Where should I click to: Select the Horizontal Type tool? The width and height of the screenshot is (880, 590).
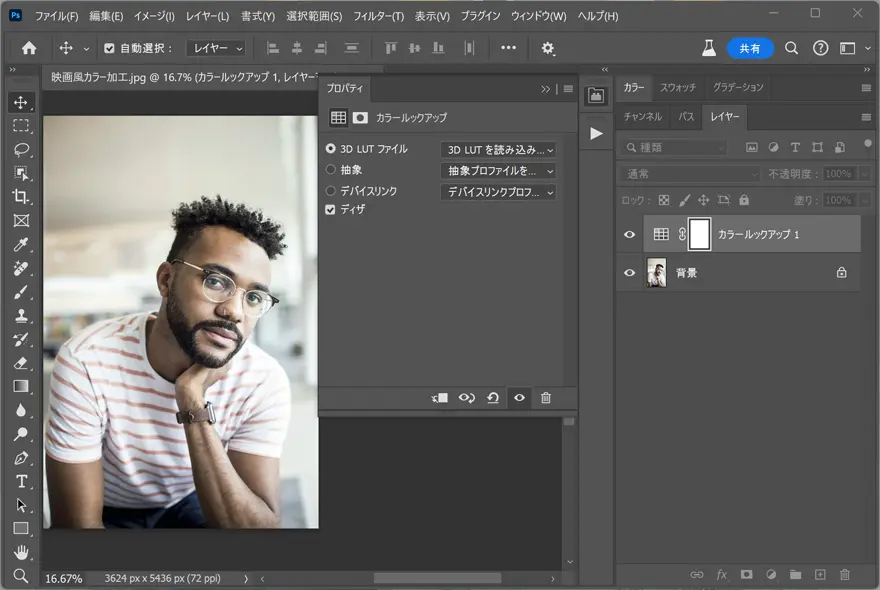[x=21, y=481]
